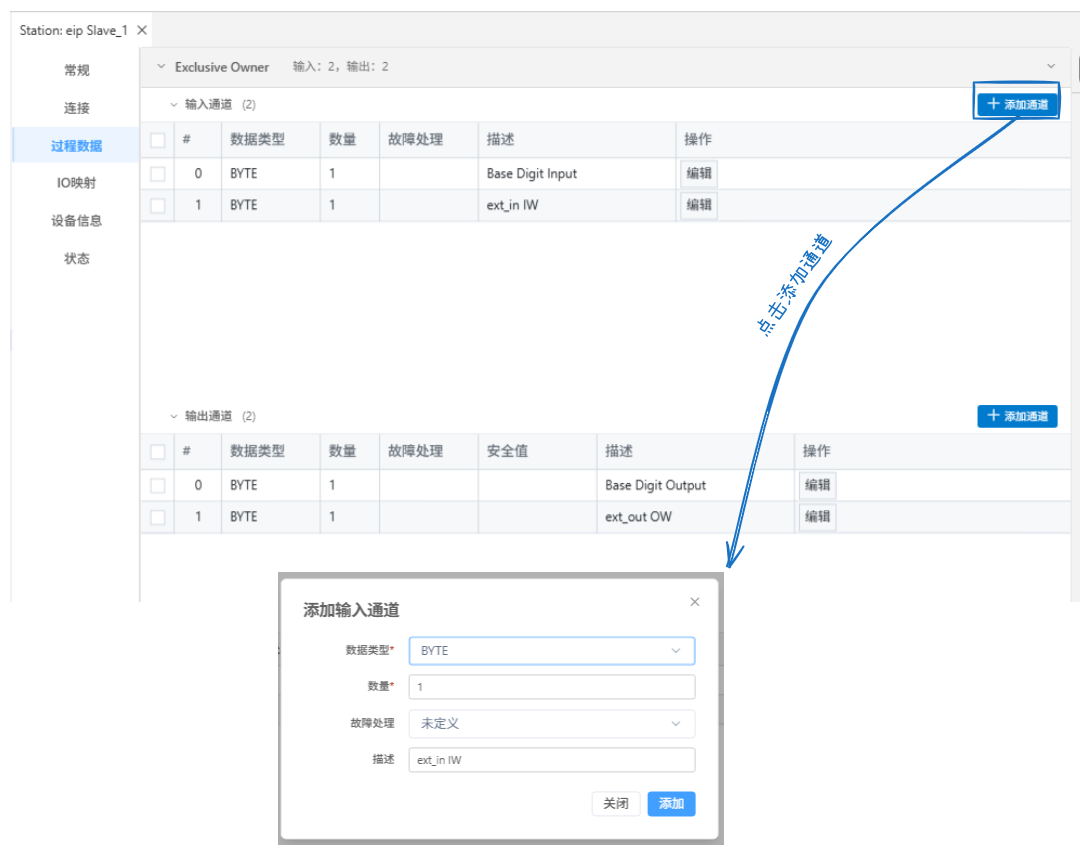Check the ext_in IW row
1090x855 pixels.
(x=158, y=205)
